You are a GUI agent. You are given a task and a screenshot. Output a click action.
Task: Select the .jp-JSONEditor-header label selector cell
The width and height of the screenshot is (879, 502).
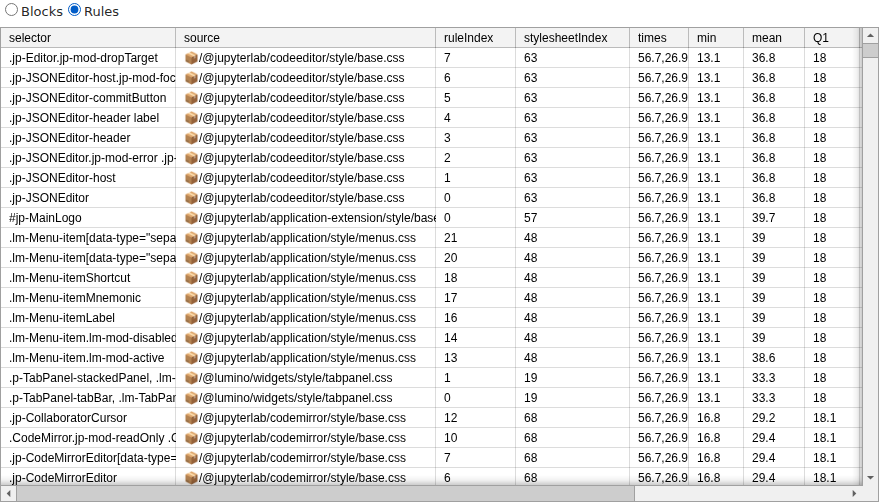click(88, 118)
